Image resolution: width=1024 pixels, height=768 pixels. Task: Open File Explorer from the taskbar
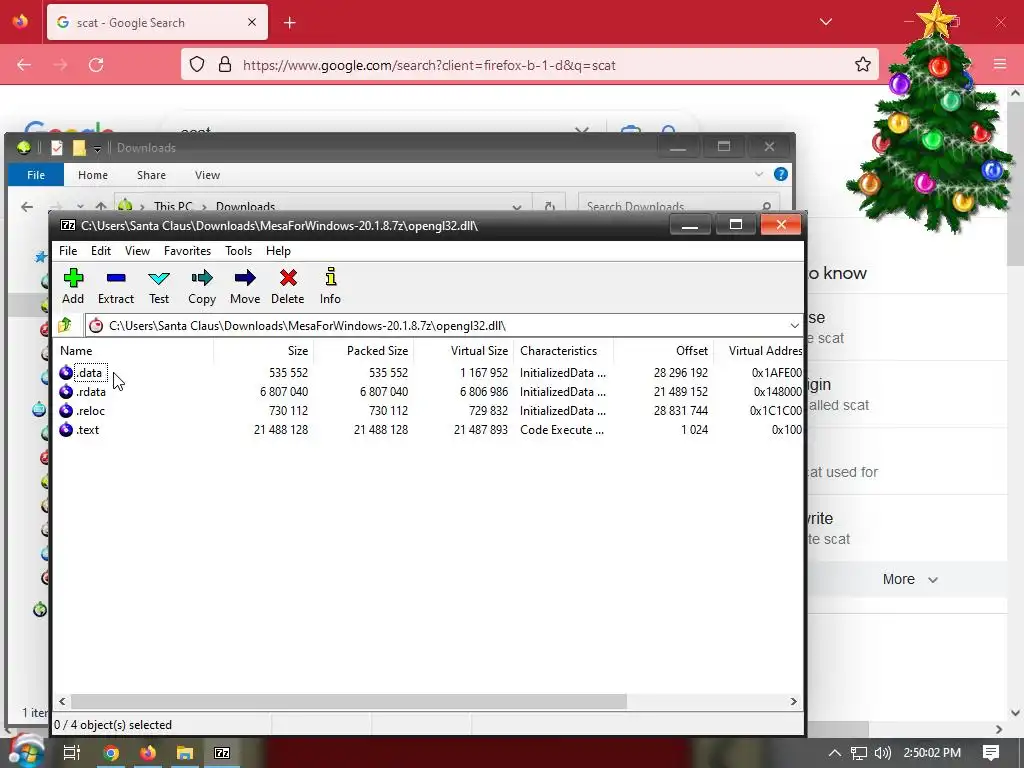tap(185, 753)
